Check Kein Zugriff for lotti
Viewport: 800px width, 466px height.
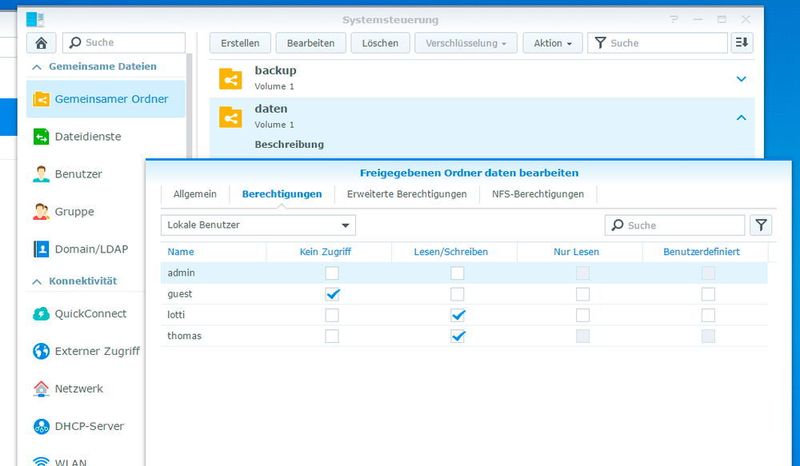point(332,315)
